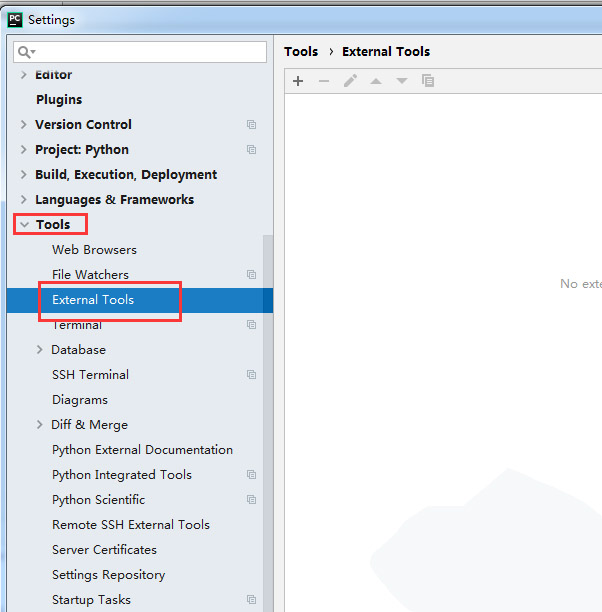Viewport: 602px width, 612px height.
Task: Expand the Project: Python chevron
Action: pyautogui.click(x=24, y=149)
